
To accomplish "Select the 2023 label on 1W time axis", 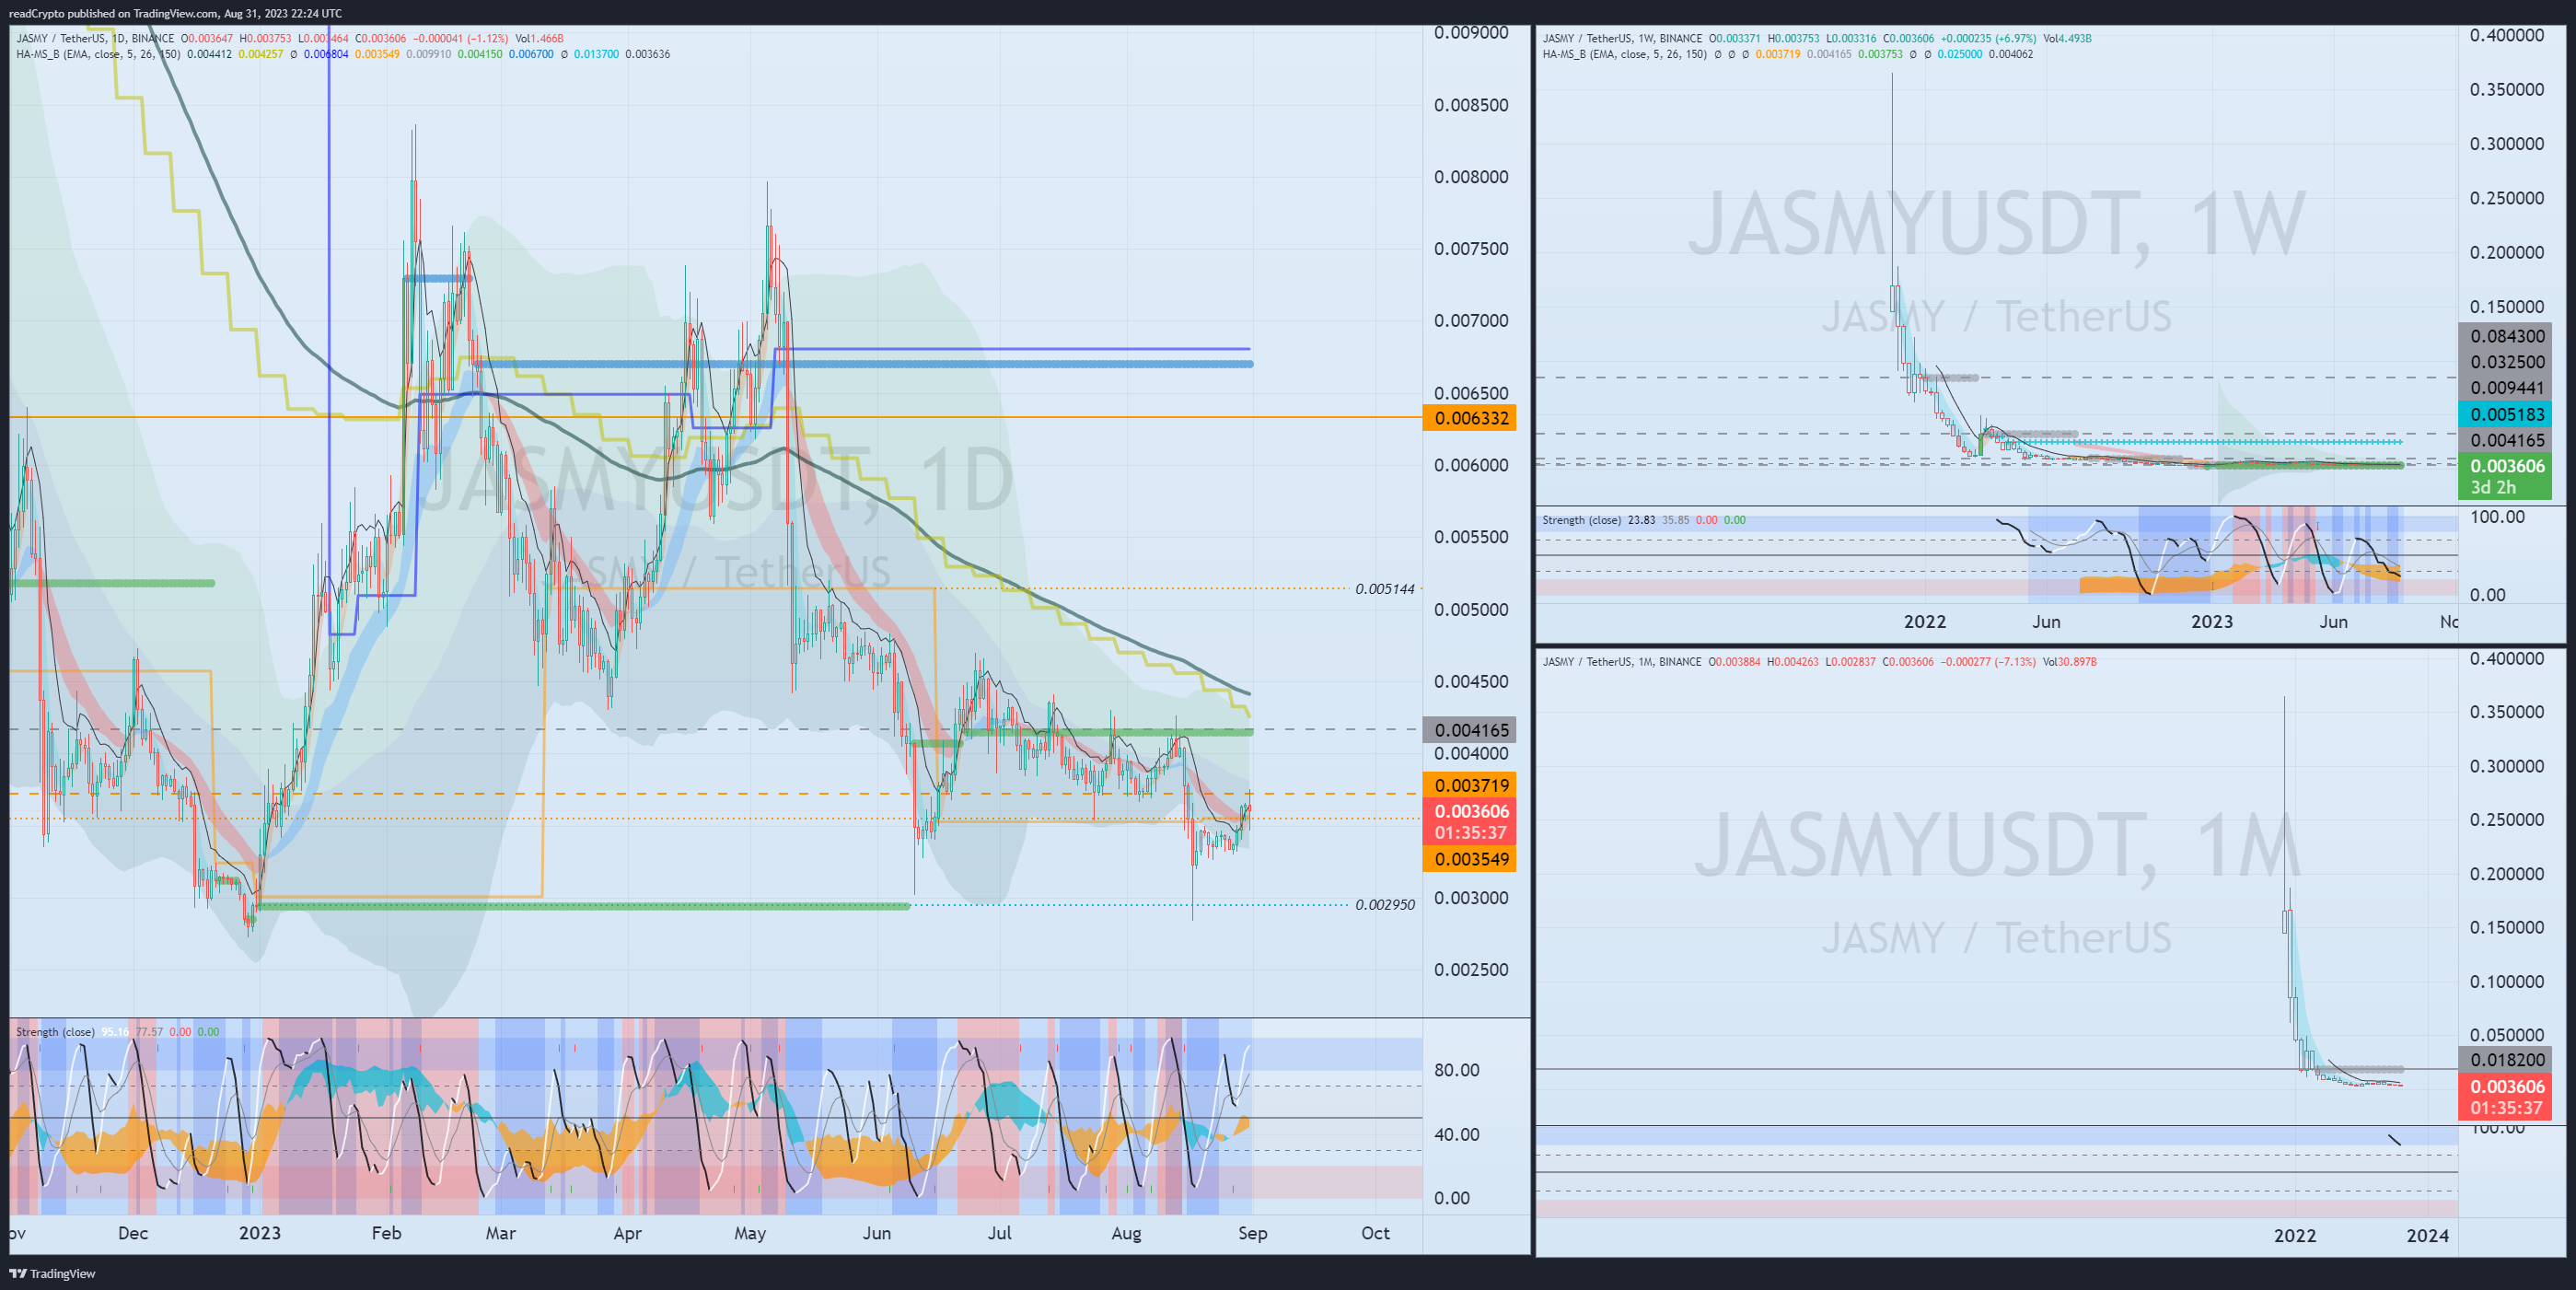I will (x=2211, y=621).
